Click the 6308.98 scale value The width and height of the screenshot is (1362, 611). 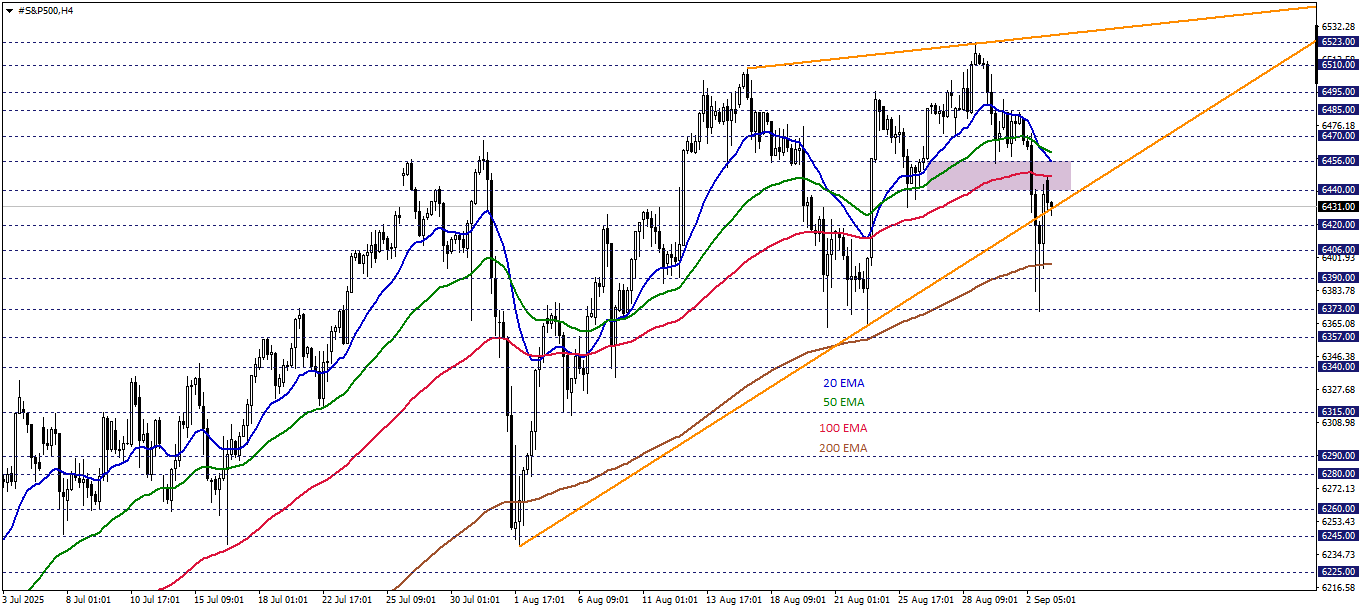tap(1338, 423)
